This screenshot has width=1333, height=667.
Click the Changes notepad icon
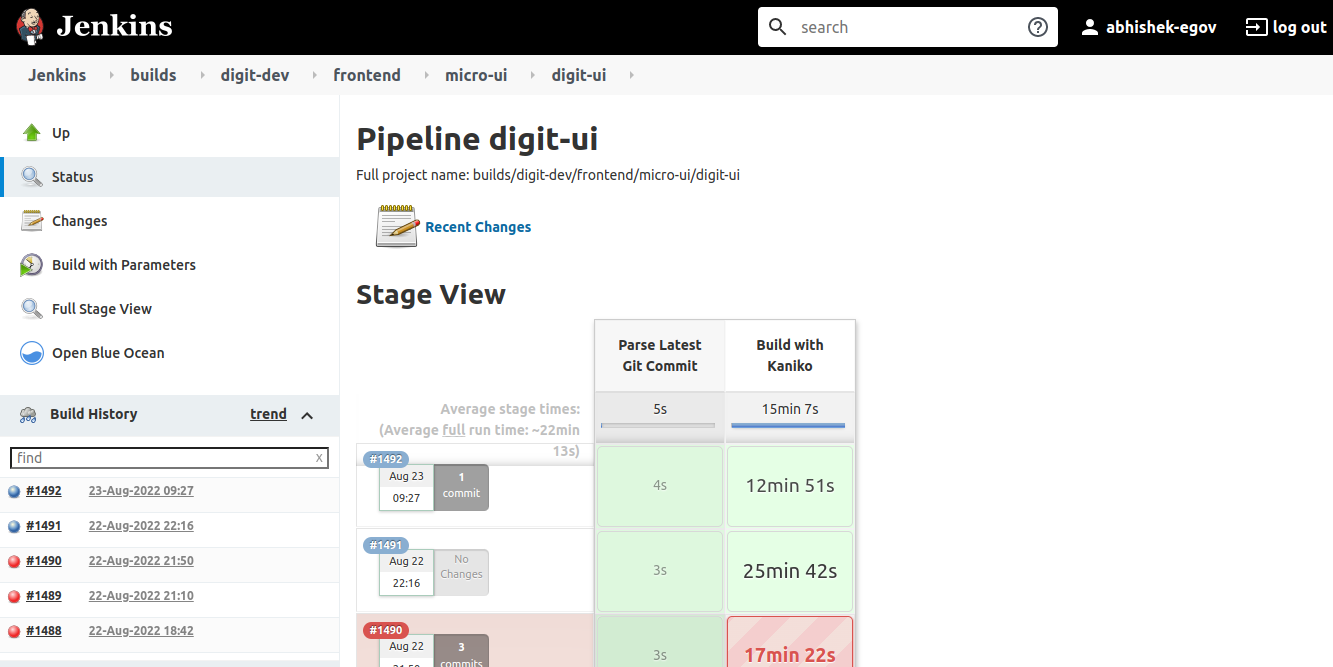click(32, 221)
